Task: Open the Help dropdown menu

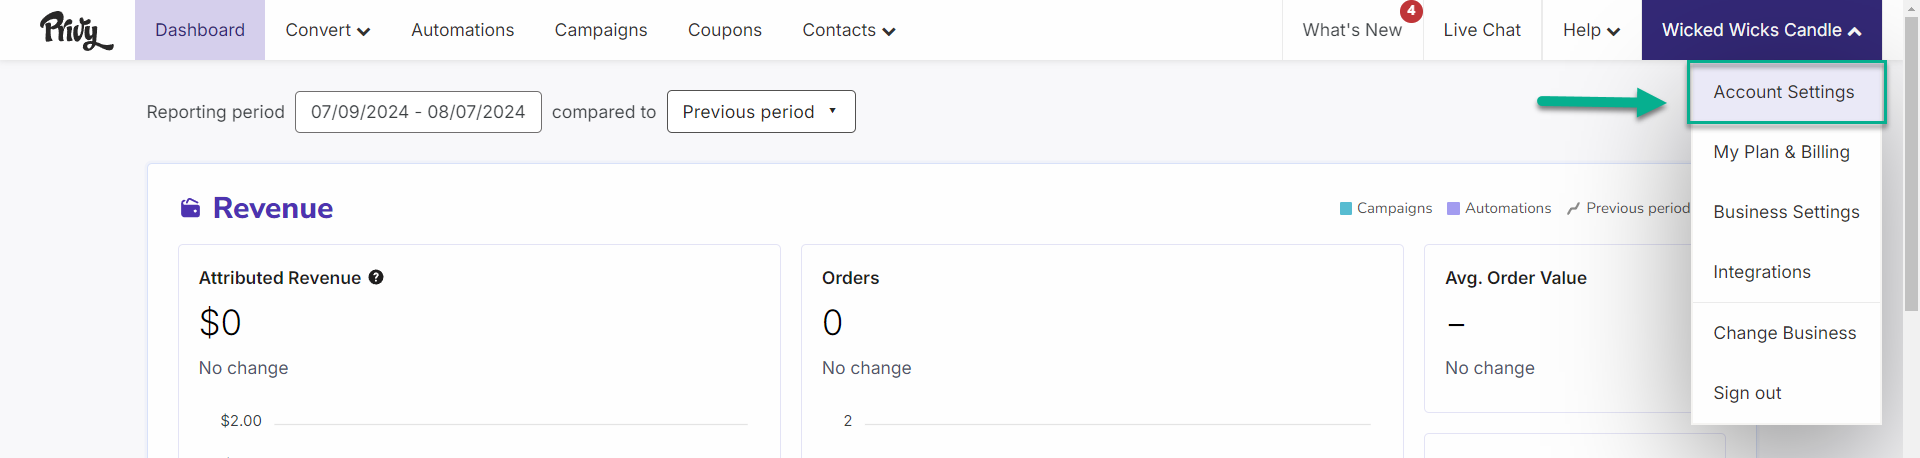Action: [x=1591, y=30]
